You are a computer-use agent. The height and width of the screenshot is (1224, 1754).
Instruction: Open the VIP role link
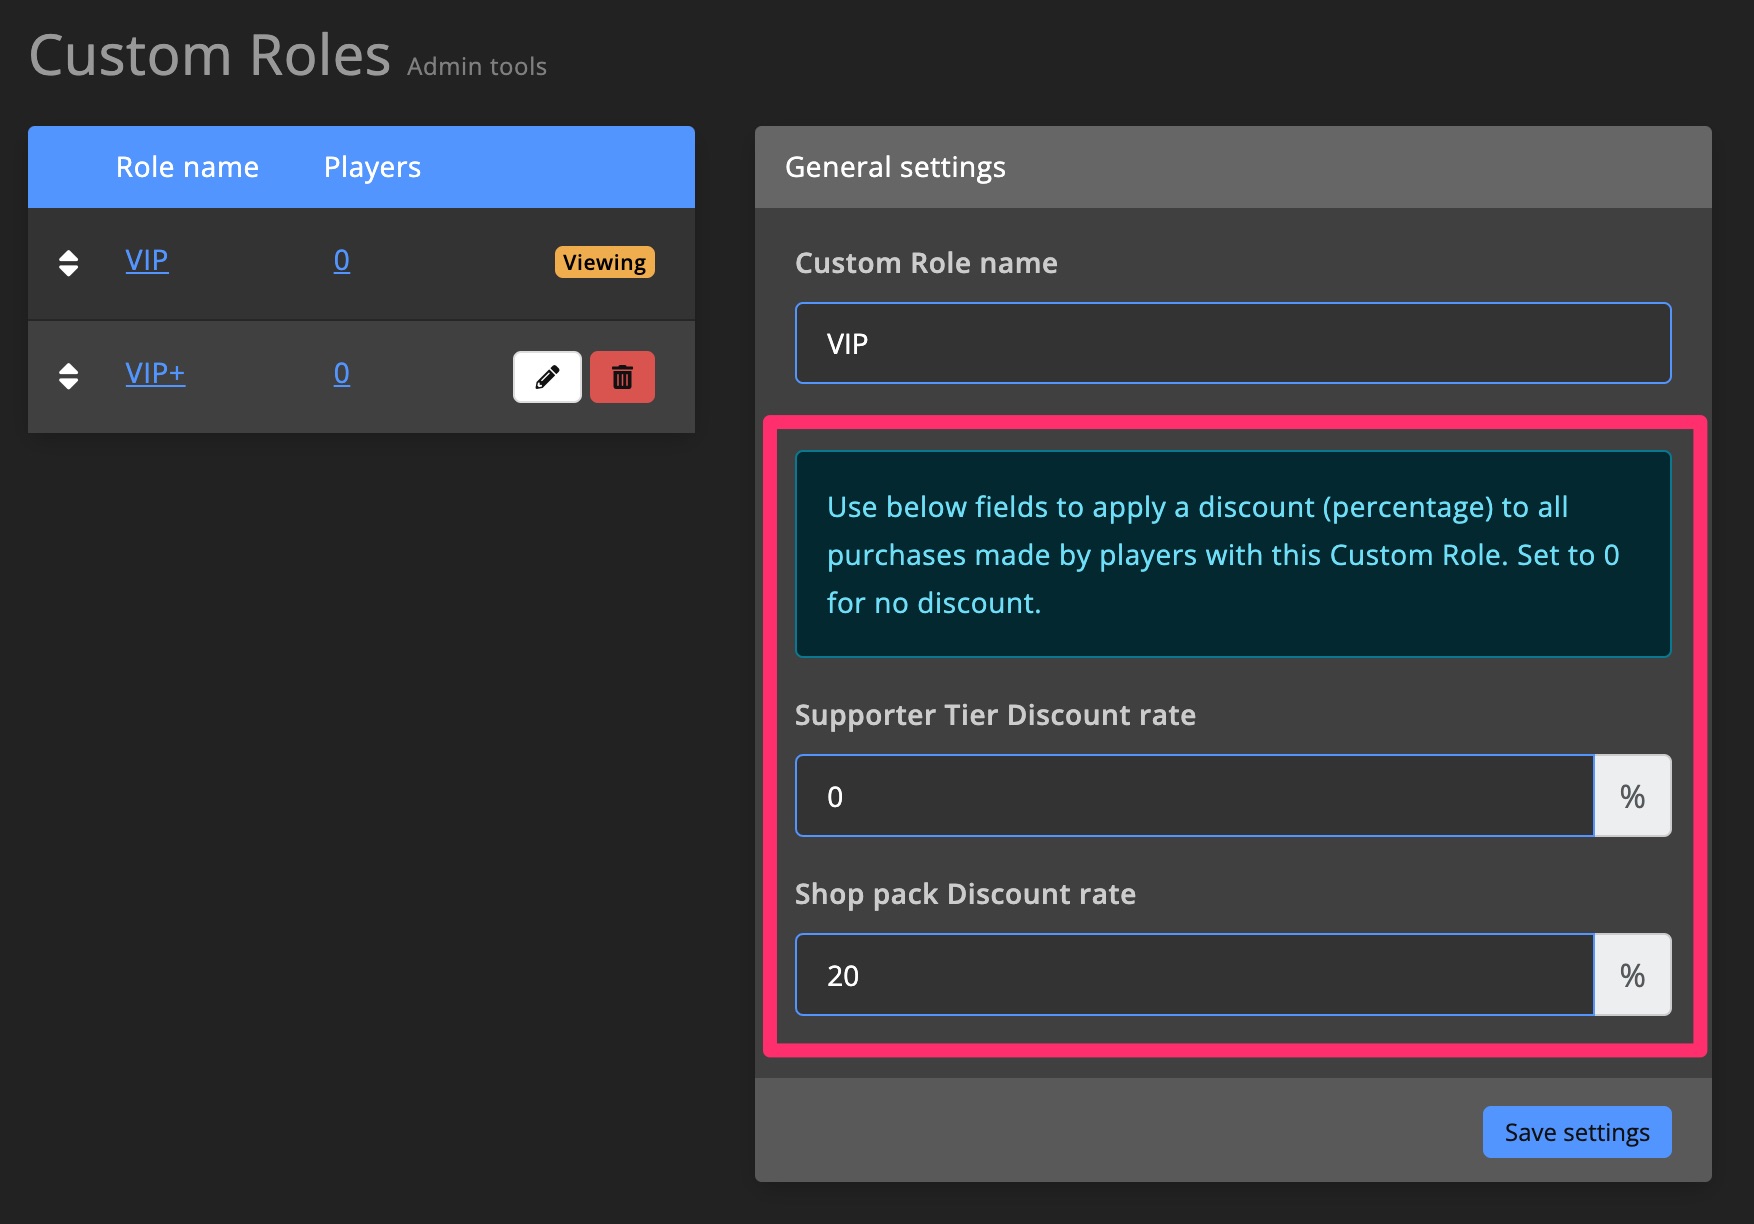pos(147,260)
